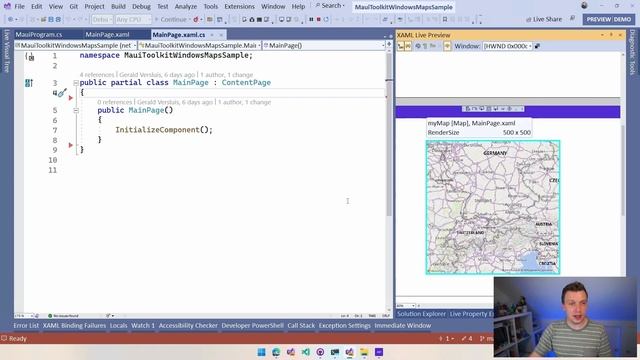
Task: Click the inheritance margin icon on line 3
Action: [29, 83]
